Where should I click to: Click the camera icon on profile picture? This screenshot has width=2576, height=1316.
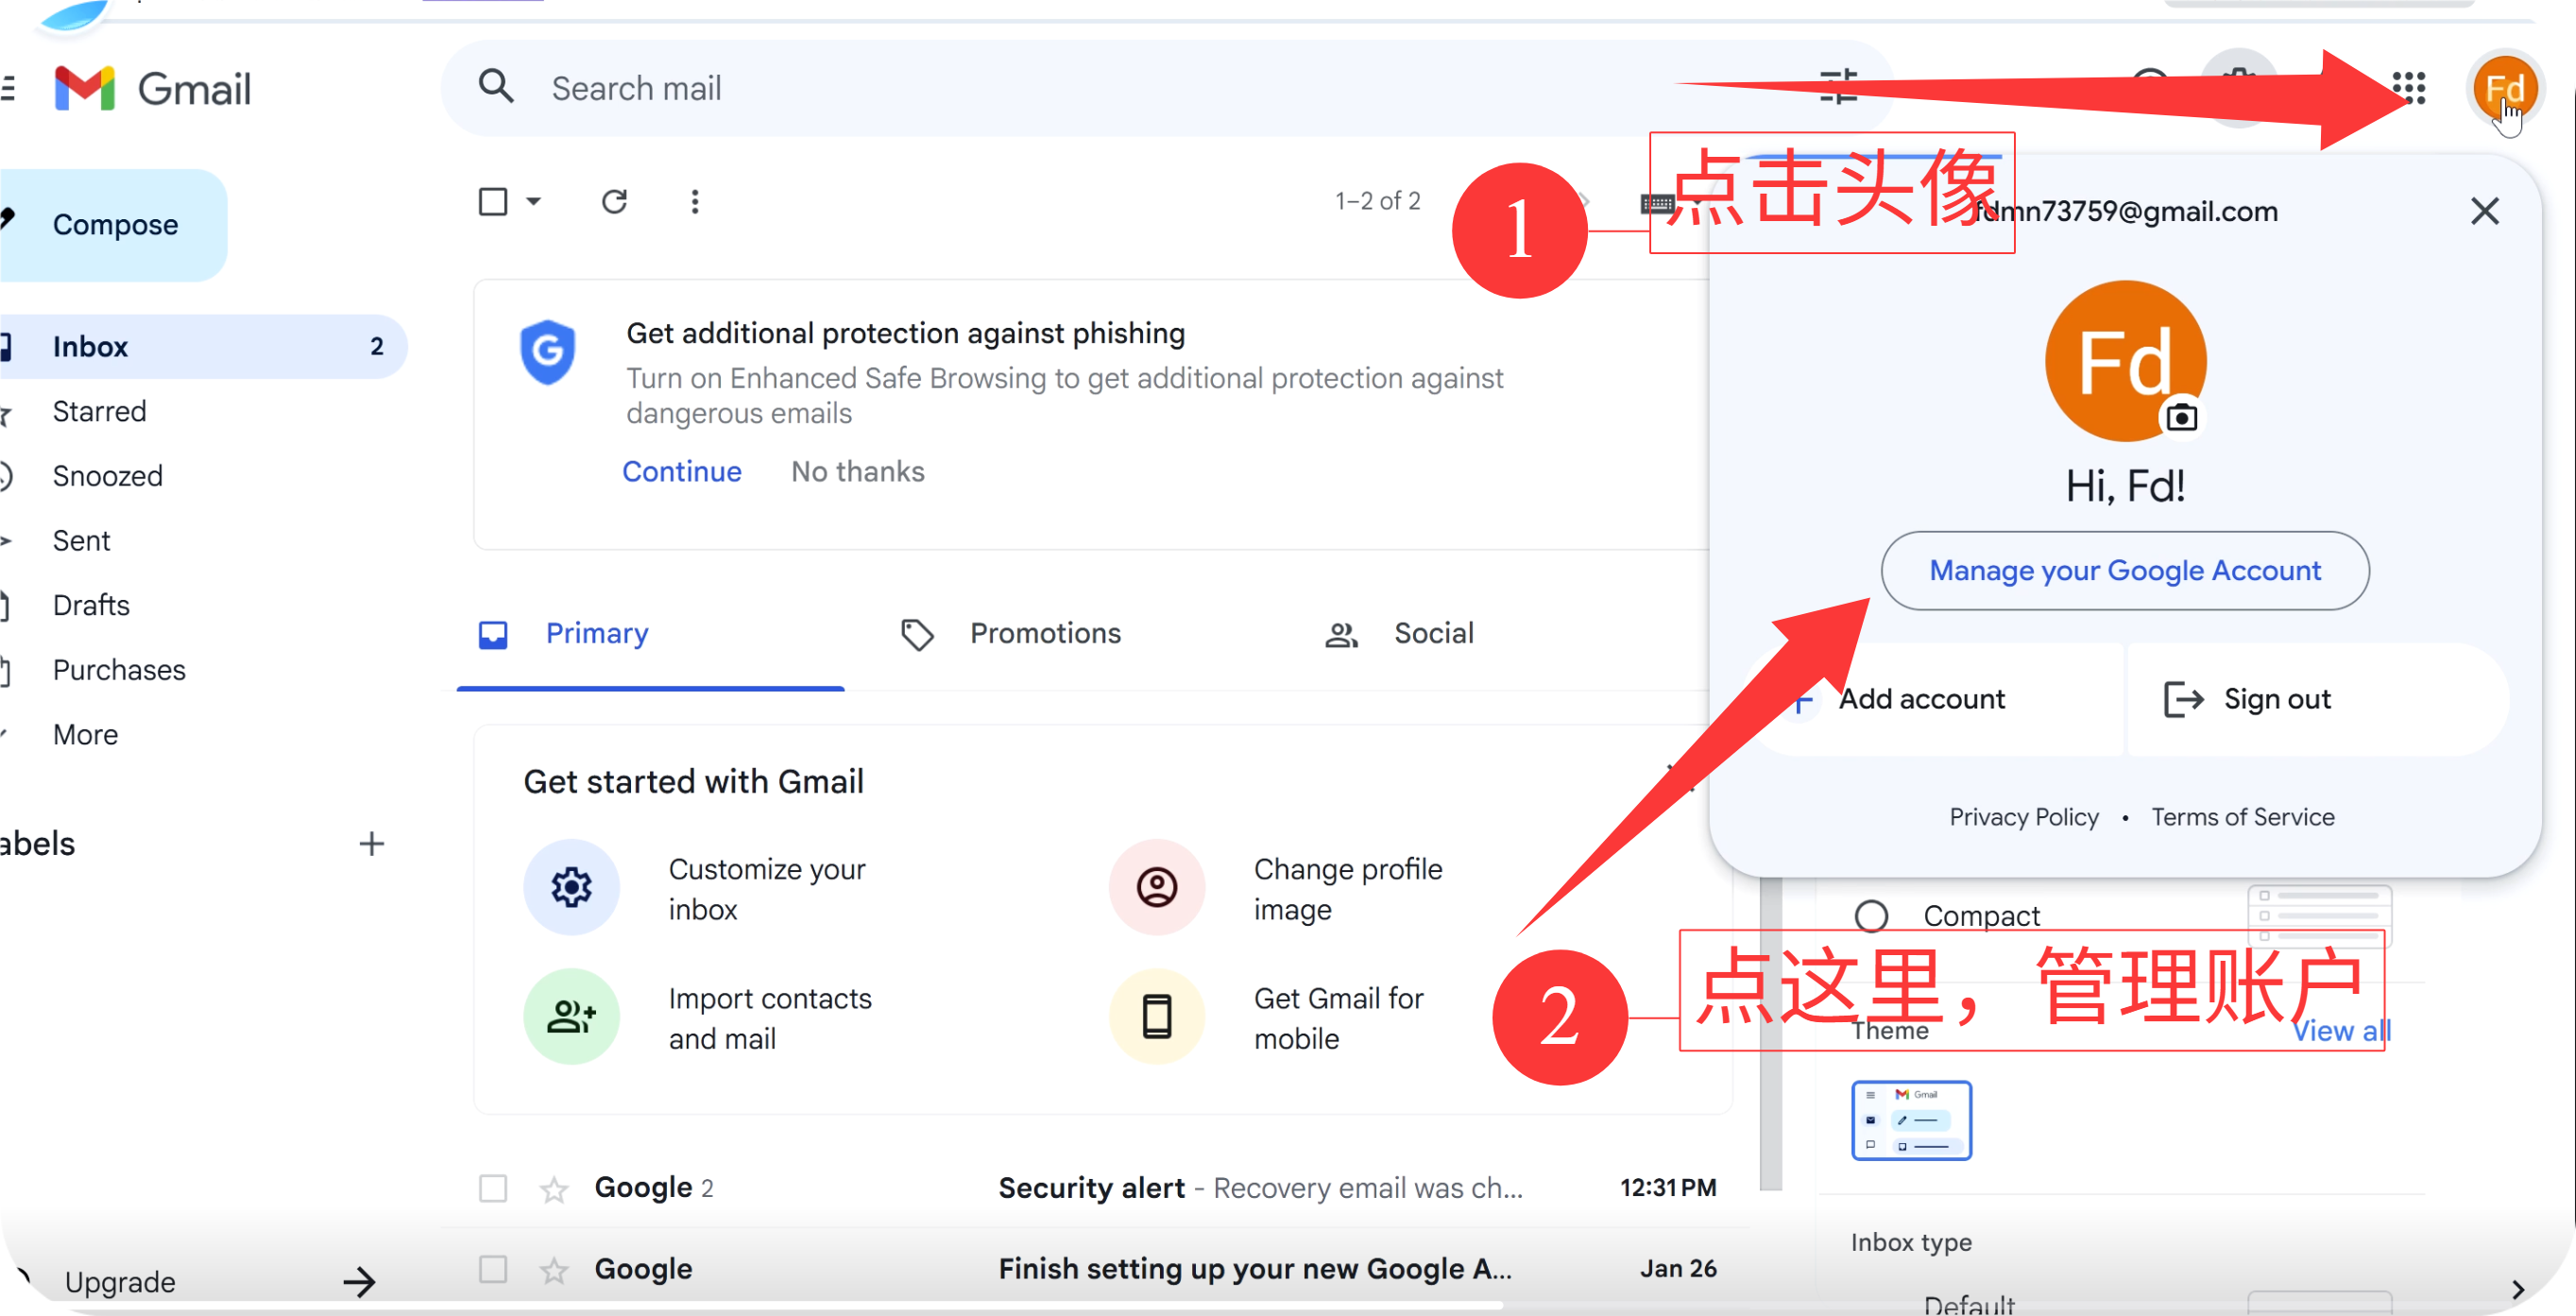[x=2181, y=417]
